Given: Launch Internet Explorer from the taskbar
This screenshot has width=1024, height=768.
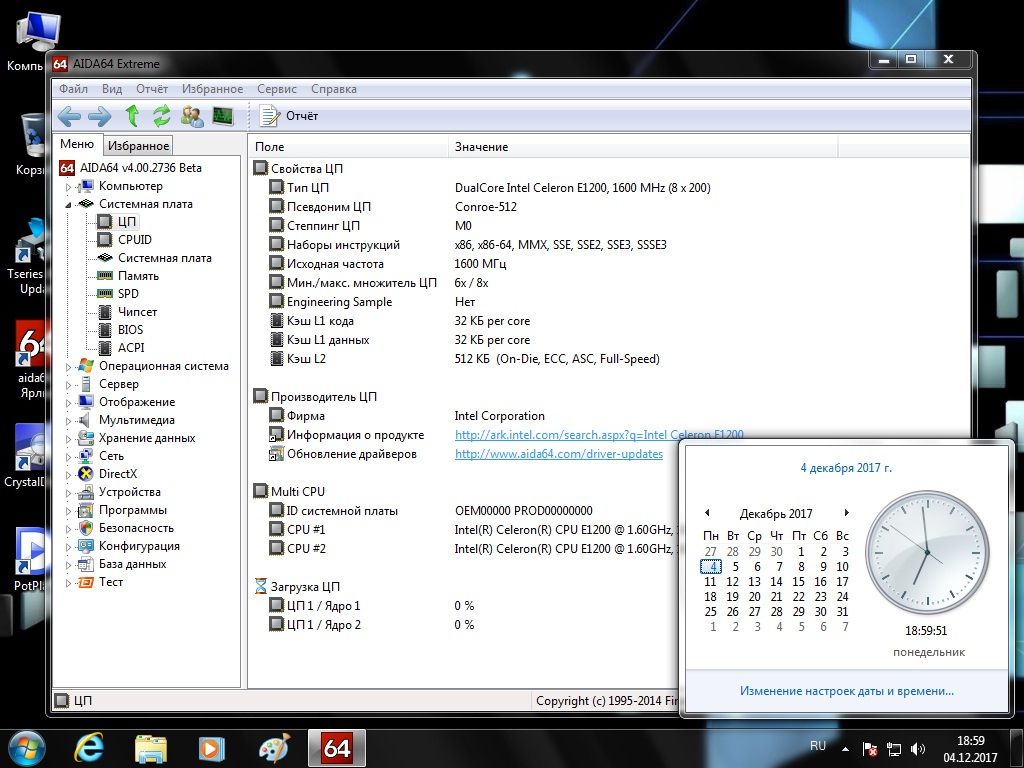Looking at the screenshot, I should click(x=88, y=748).
